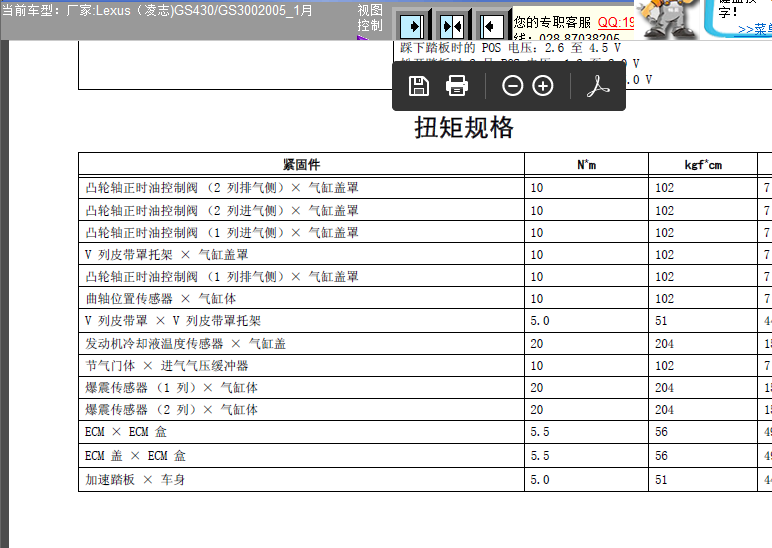Click the inward arrows view control button

click(x=452, y=26)
